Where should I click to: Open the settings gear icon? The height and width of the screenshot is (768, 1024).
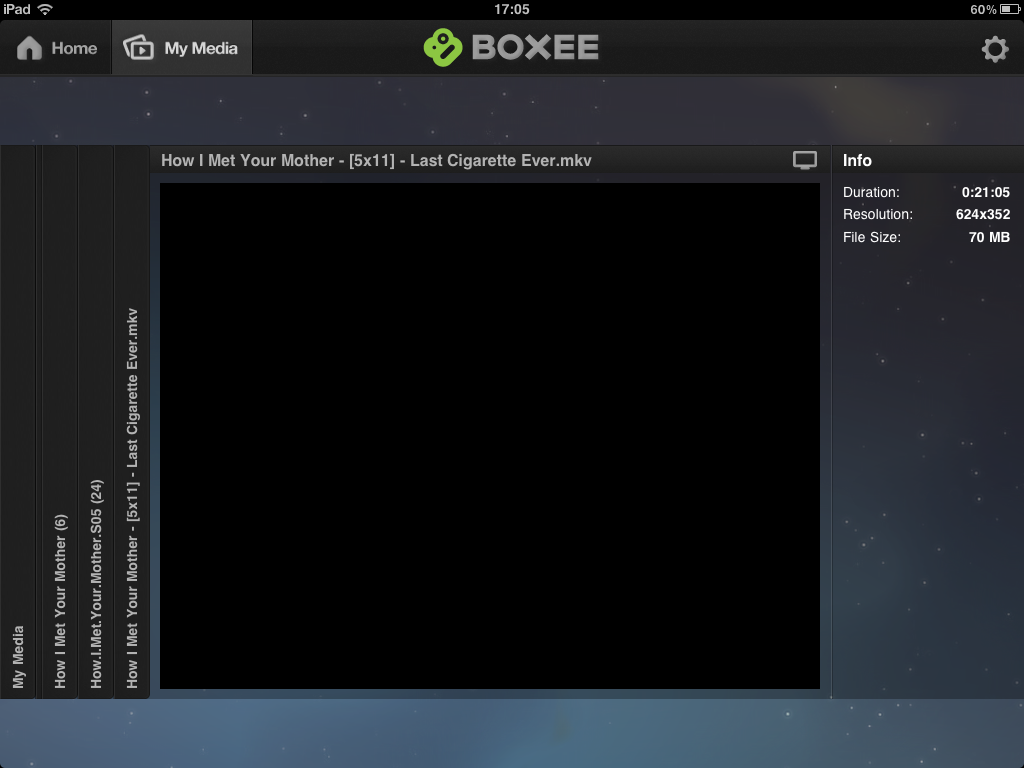[995, 49]
